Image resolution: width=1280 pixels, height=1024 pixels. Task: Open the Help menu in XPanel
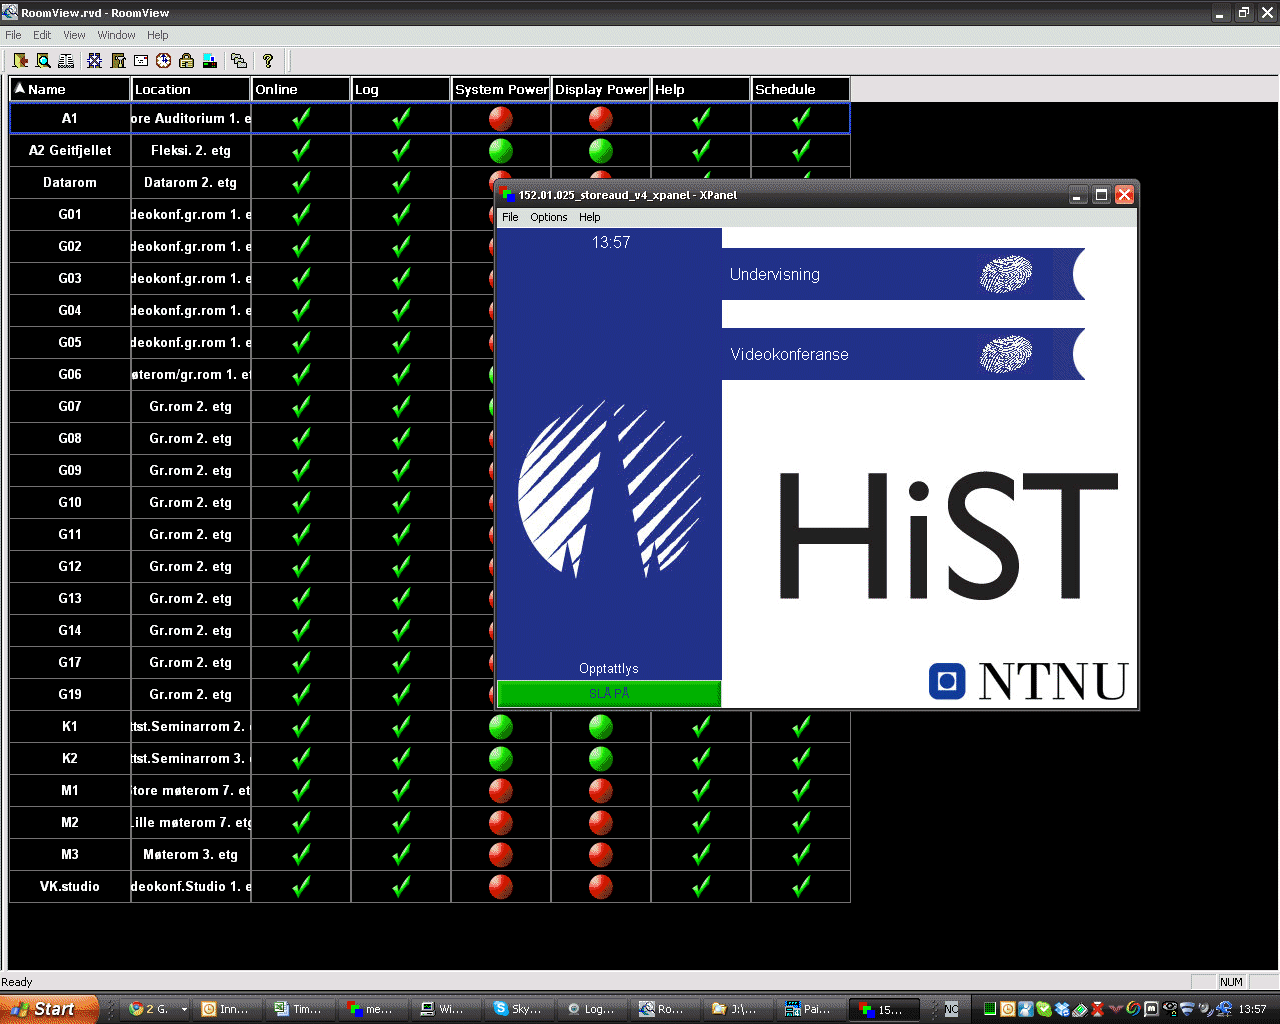pos(590,217)
